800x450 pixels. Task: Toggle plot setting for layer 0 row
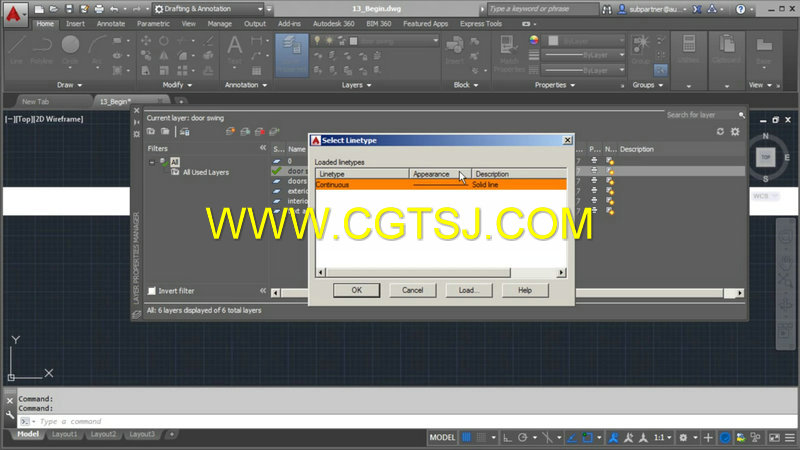[x=594, y=161]
